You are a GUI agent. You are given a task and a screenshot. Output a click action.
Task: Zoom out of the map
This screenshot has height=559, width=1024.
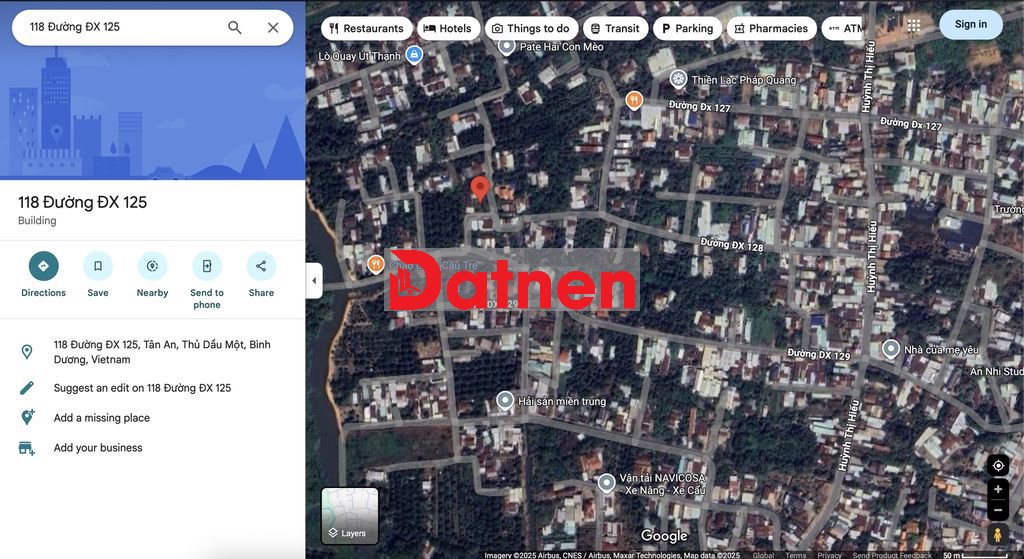[998, 510]
